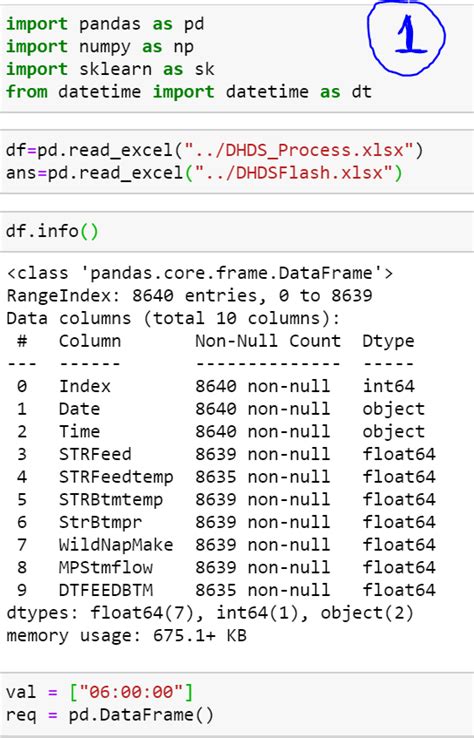Click the 'memory usage: 675.1+ KB' line
Viewport: 474px width, 738px height.
point(126,635)
